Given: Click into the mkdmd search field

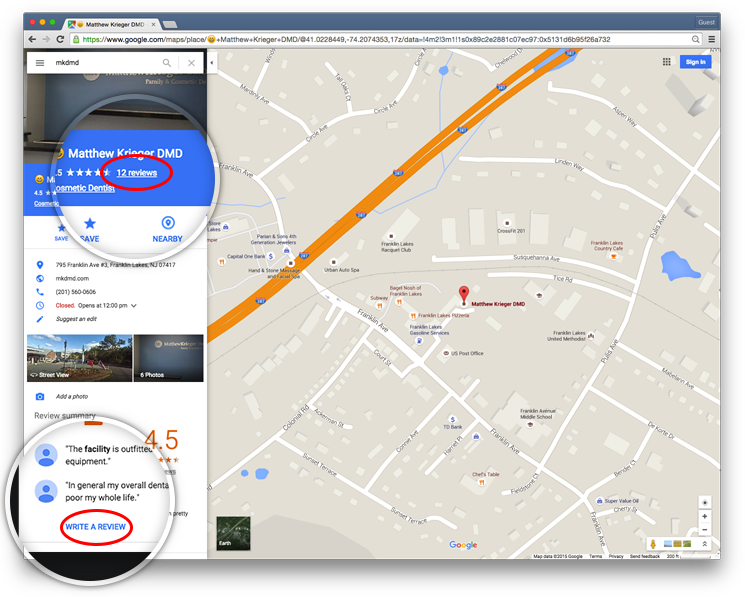Looking at the screenshot, I should [x=107, y=63].
